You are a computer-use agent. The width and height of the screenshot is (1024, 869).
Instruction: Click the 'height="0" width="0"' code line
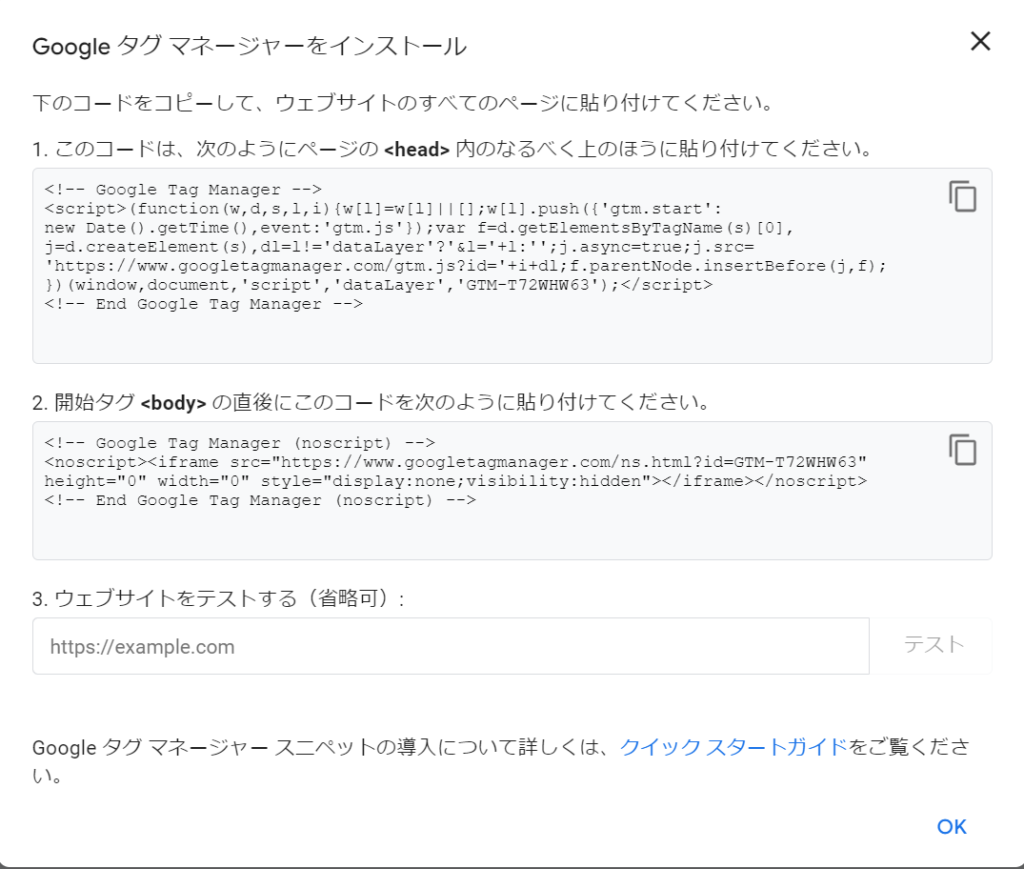(455, 481)
